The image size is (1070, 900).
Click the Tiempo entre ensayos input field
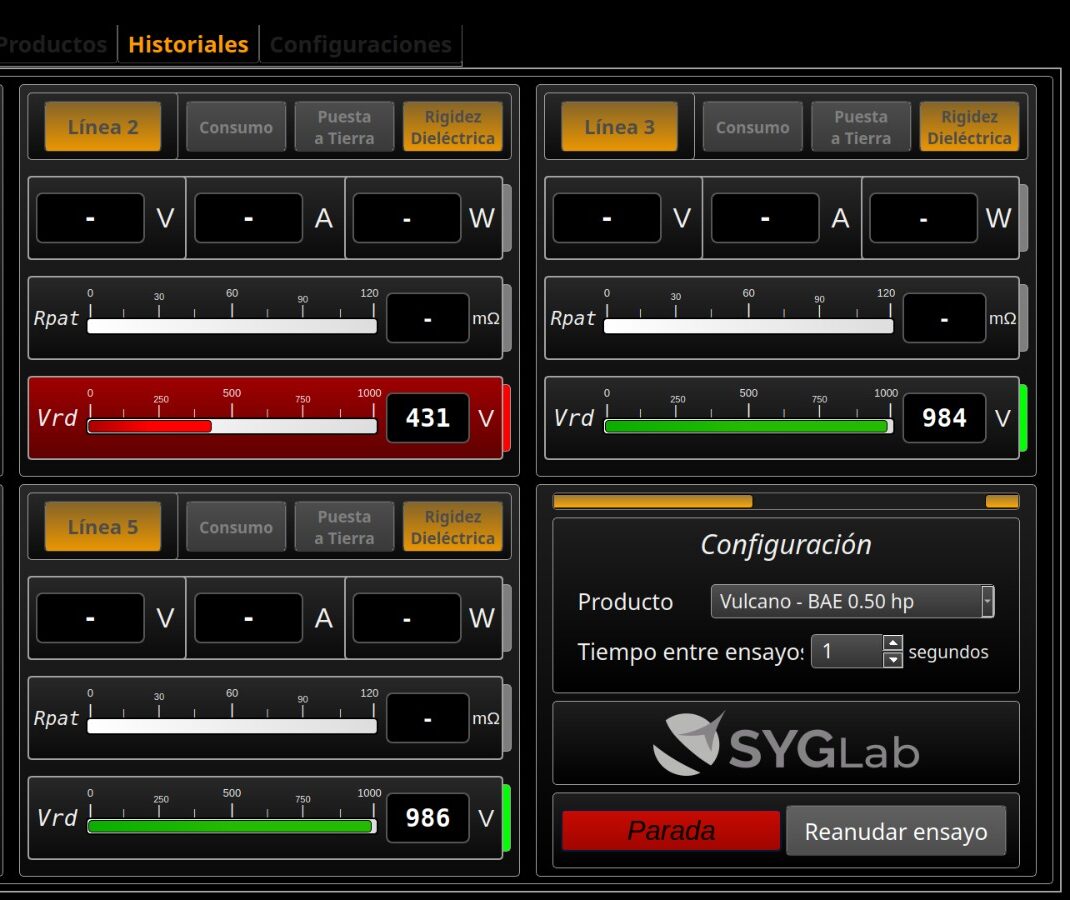coord(846,652)
